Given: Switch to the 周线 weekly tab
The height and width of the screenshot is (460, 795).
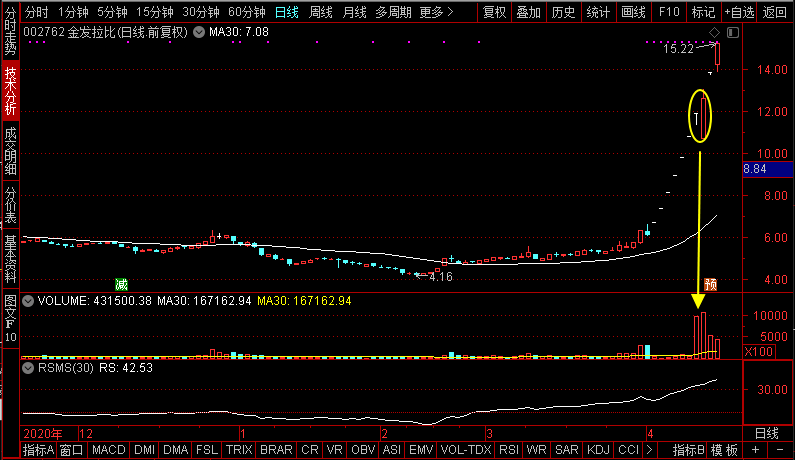Looking at the screenshot, I should pyautogui.click(x=321, y=12).
